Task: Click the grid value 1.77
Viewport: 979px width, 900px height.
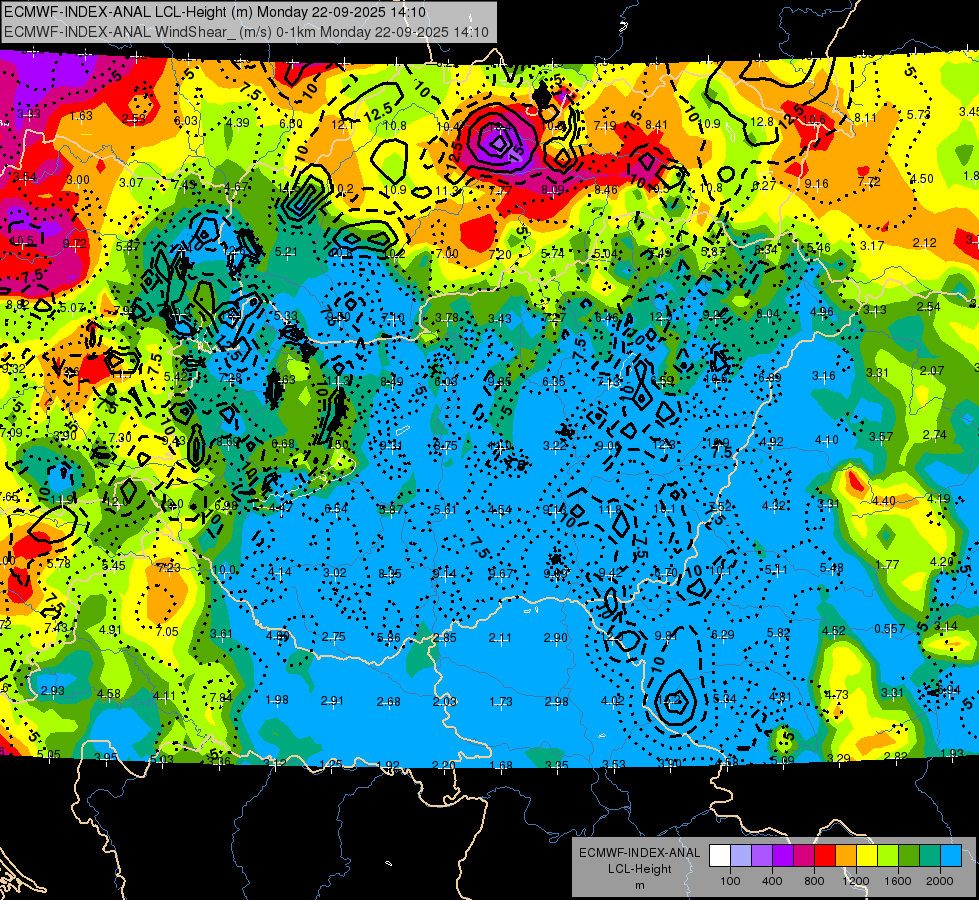Action: (x=887, y=565)
